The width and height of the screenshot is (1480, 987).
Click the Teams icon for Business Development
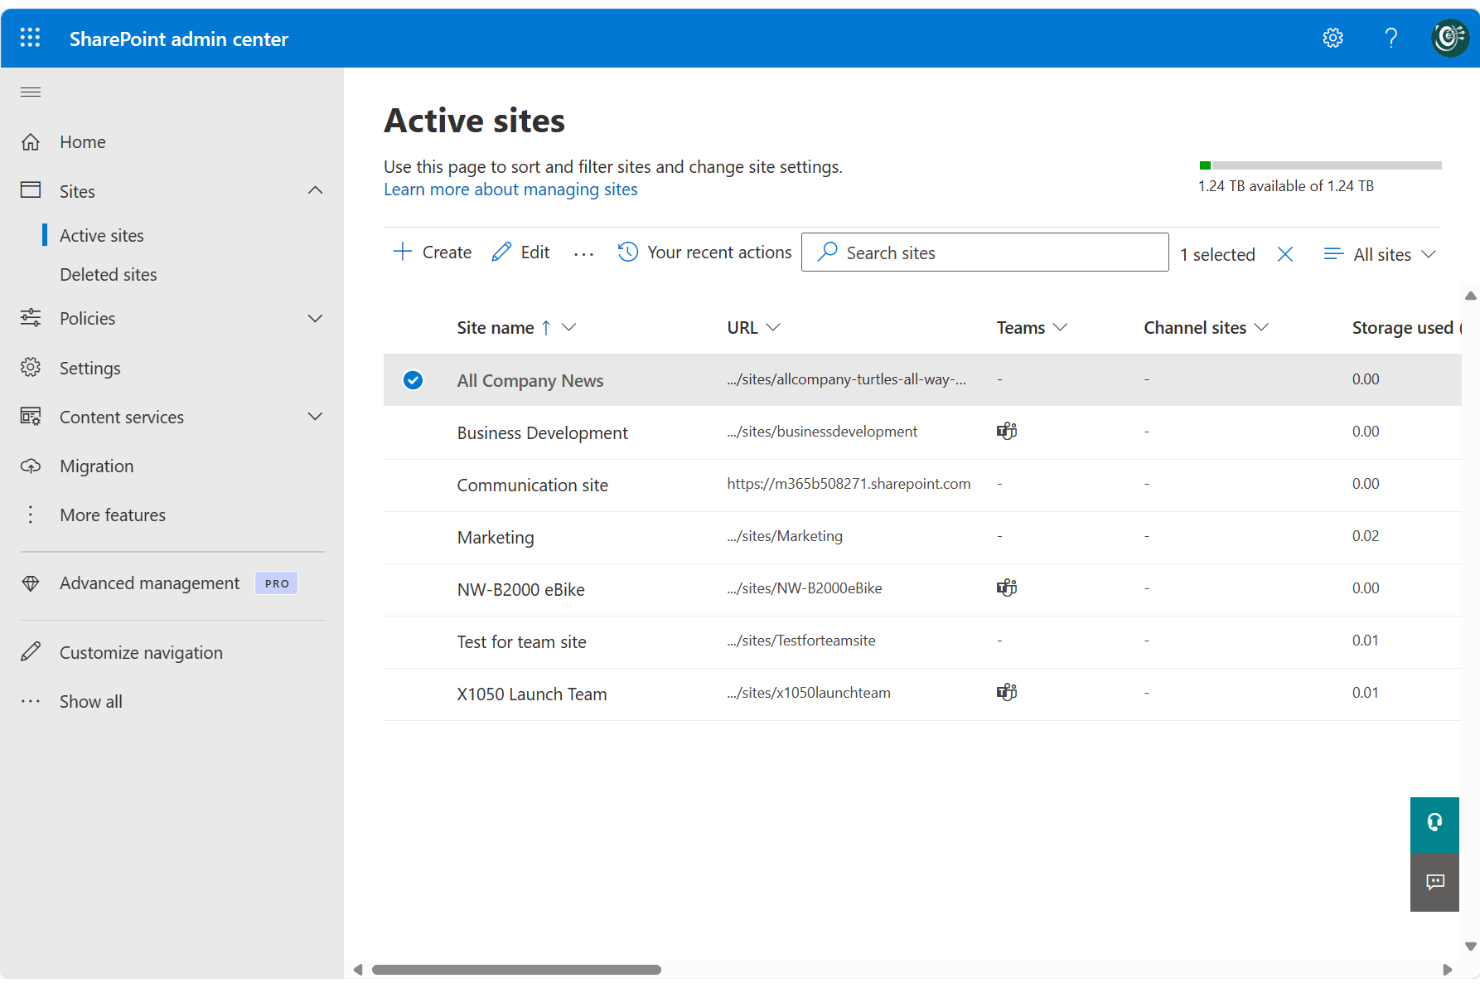(1006, 430)
